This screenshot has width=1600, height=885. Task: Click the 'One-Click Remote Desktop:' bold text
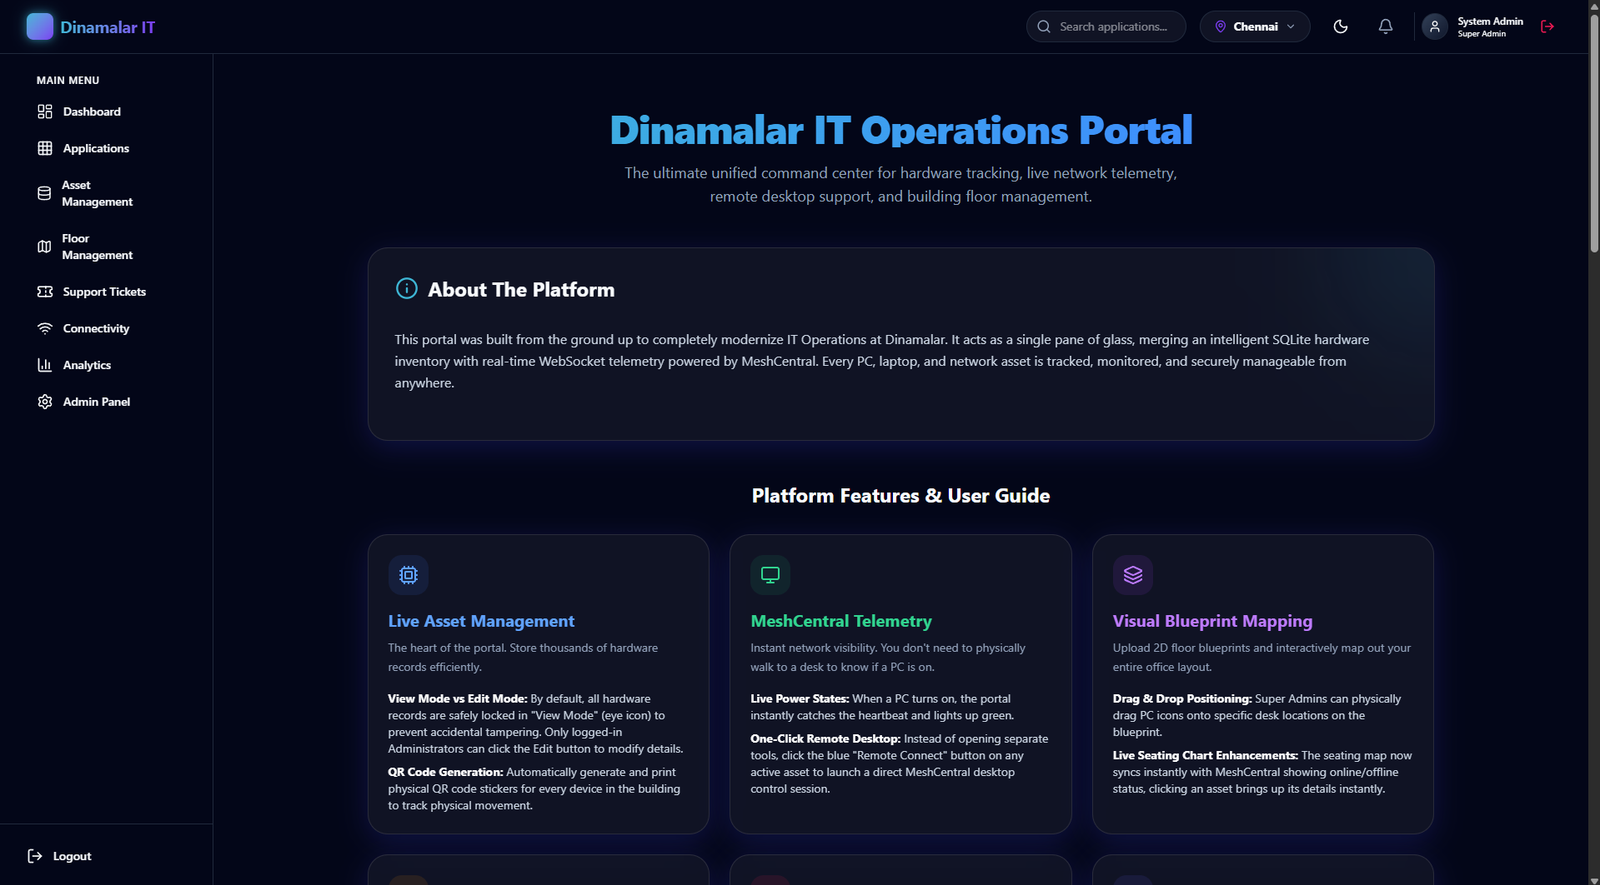(826, 739)
